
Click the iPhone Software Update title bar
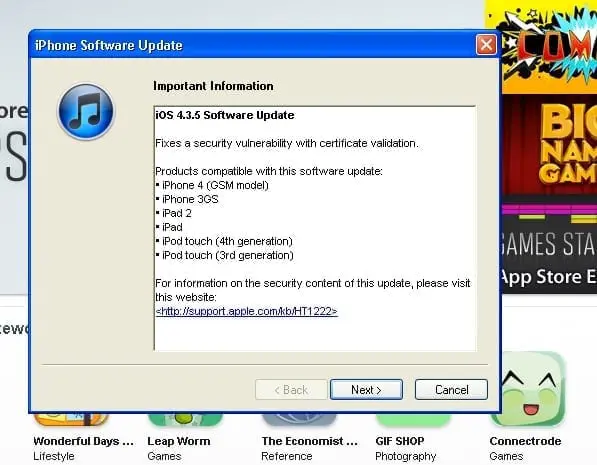(x=251, y=45)
